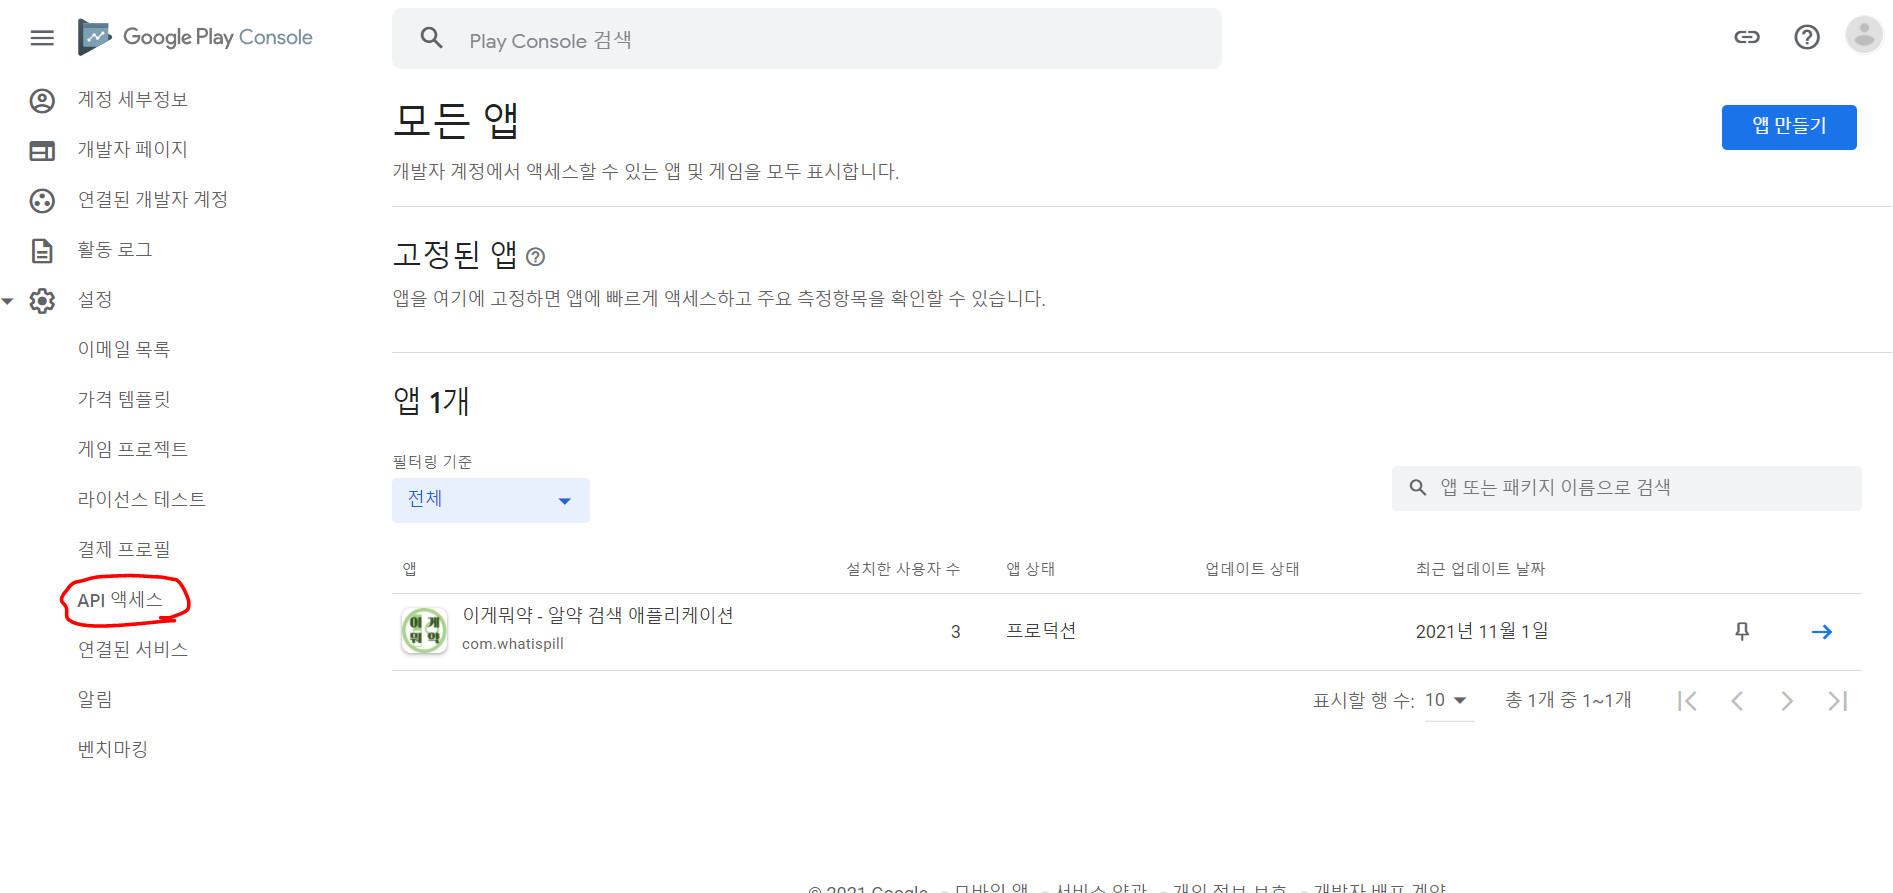
Task: Select 설정 in the sidebar
Action: click(95, 299)
